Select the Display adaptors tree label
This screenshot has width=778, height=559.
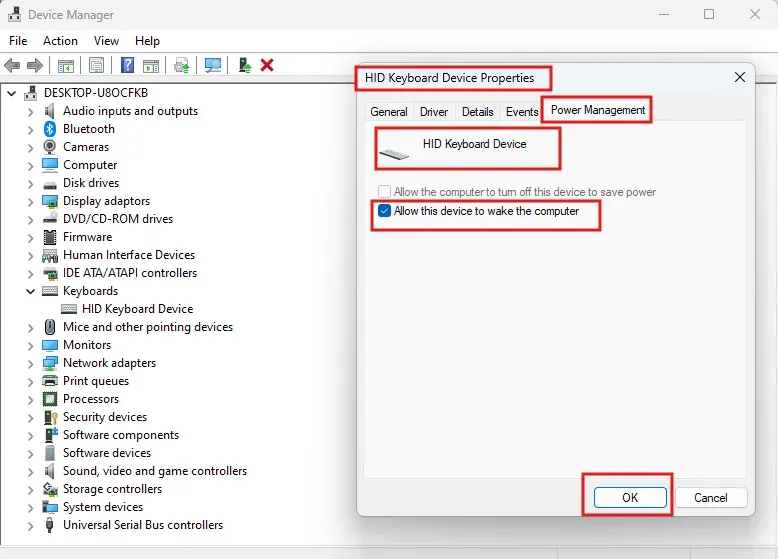coord(106,201)
